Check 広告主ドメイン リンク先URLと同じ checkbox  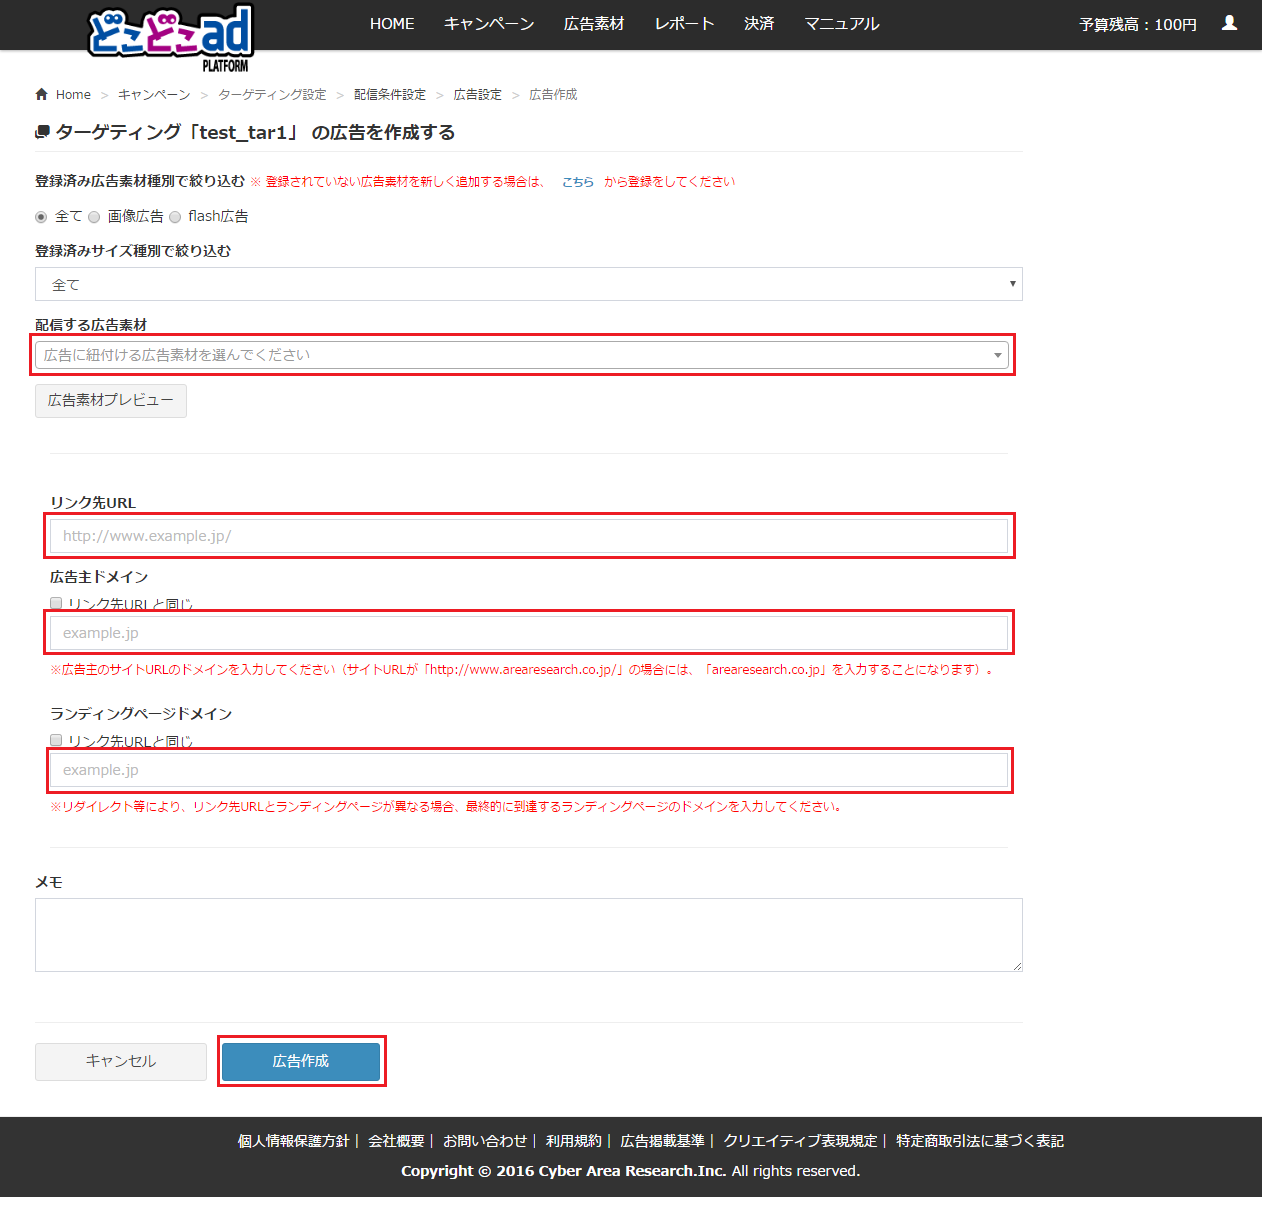(56, 603)
